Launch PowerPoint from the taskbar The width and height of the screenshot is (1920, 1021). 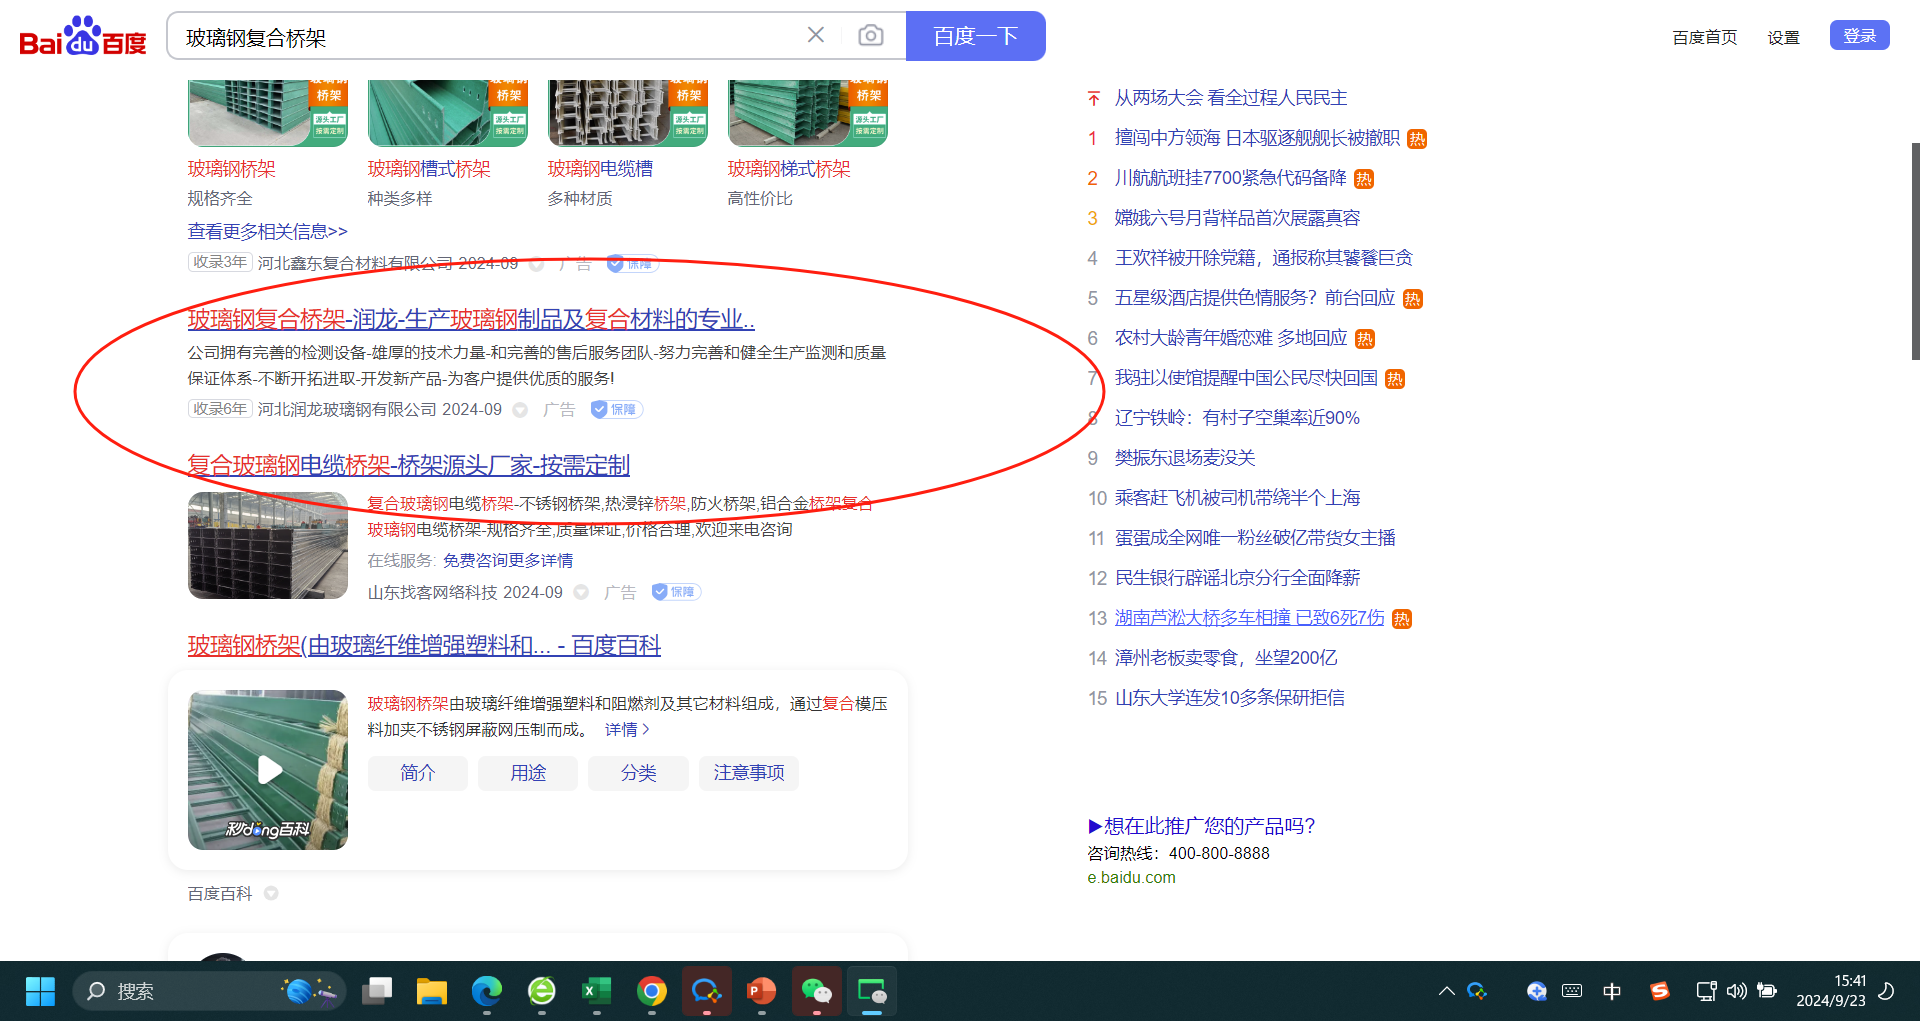[762, 991]
